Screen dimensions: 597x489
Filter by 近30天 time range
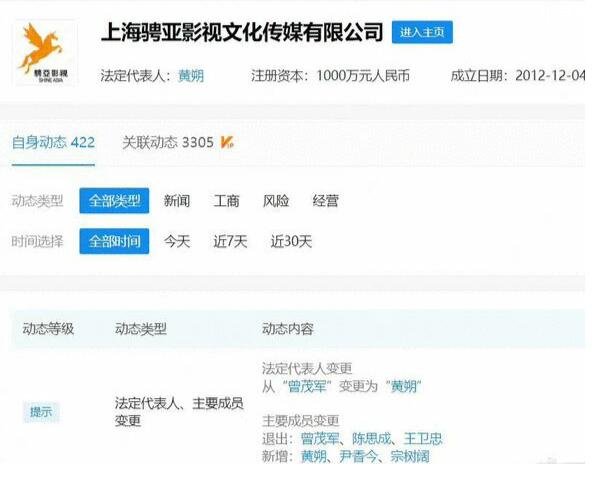pos(291,241)
